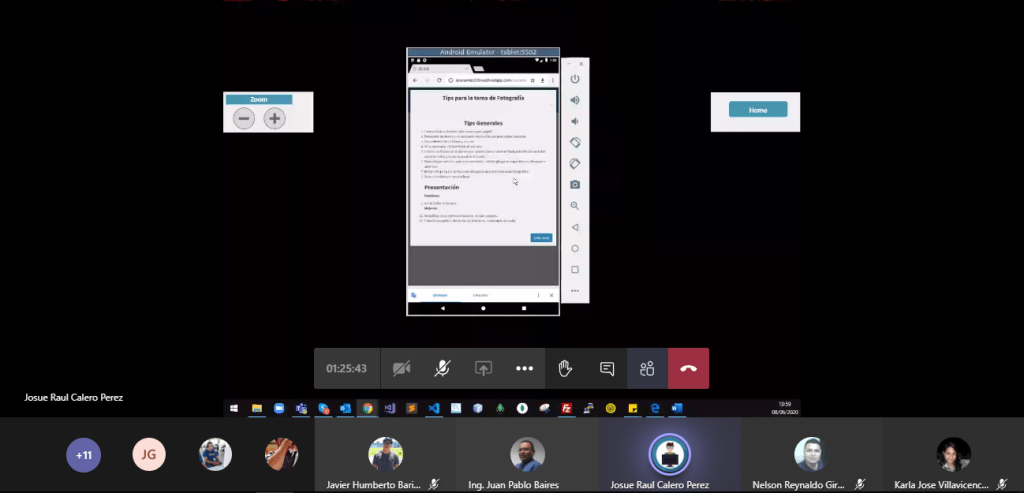Click the zoom in plus button
This screenshot has height=493, width=1024.
[x=274, y=119]
